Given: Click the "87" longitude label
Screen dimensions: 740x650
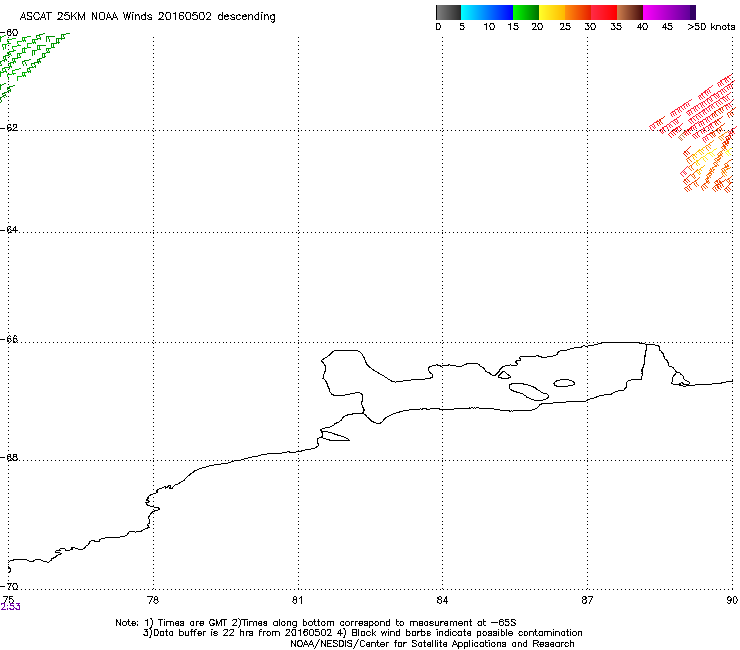Looking at the screenshot, I should (587, 600).
